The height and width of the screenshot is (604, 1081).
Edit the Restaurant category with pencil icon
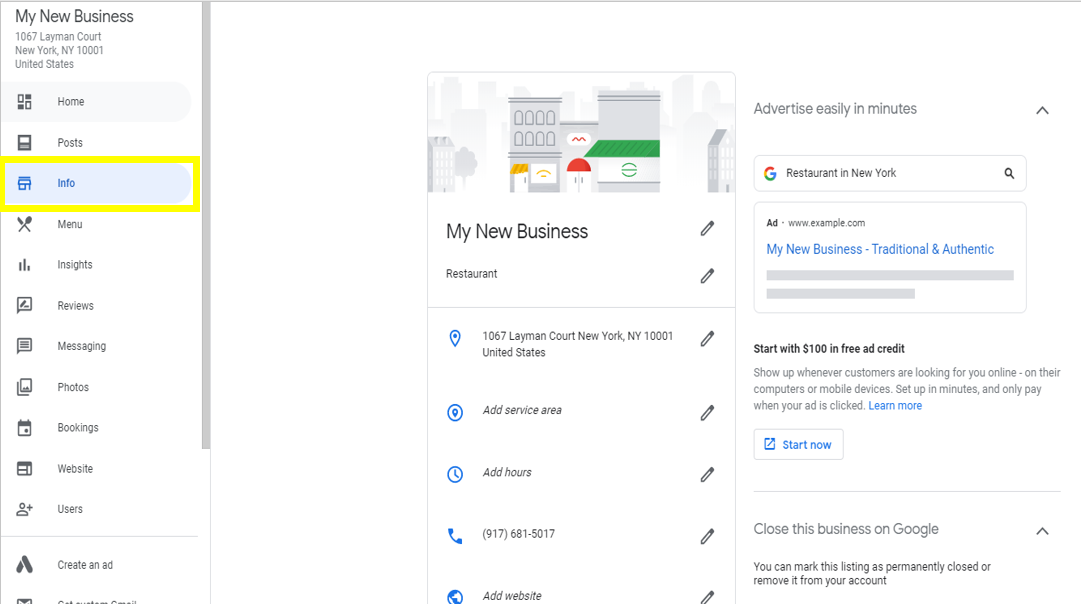[x=707, y=275]
